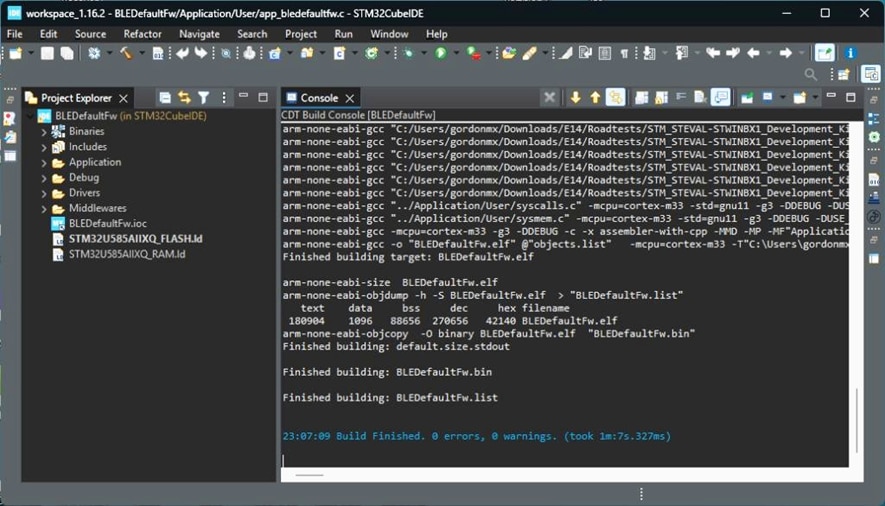Viewport: 885px width, 506px height.
Task: Click the Collapse All icon in Project Explorer
Action: pyautogui.click(x=165, y=98)
